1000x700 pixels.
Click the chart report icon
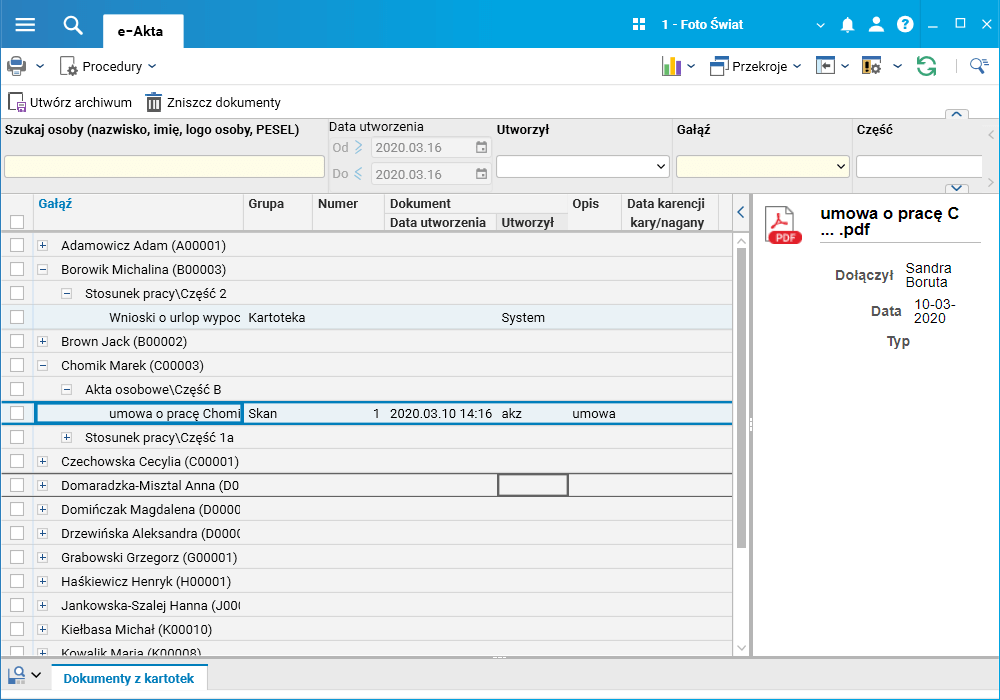point(671,66)
